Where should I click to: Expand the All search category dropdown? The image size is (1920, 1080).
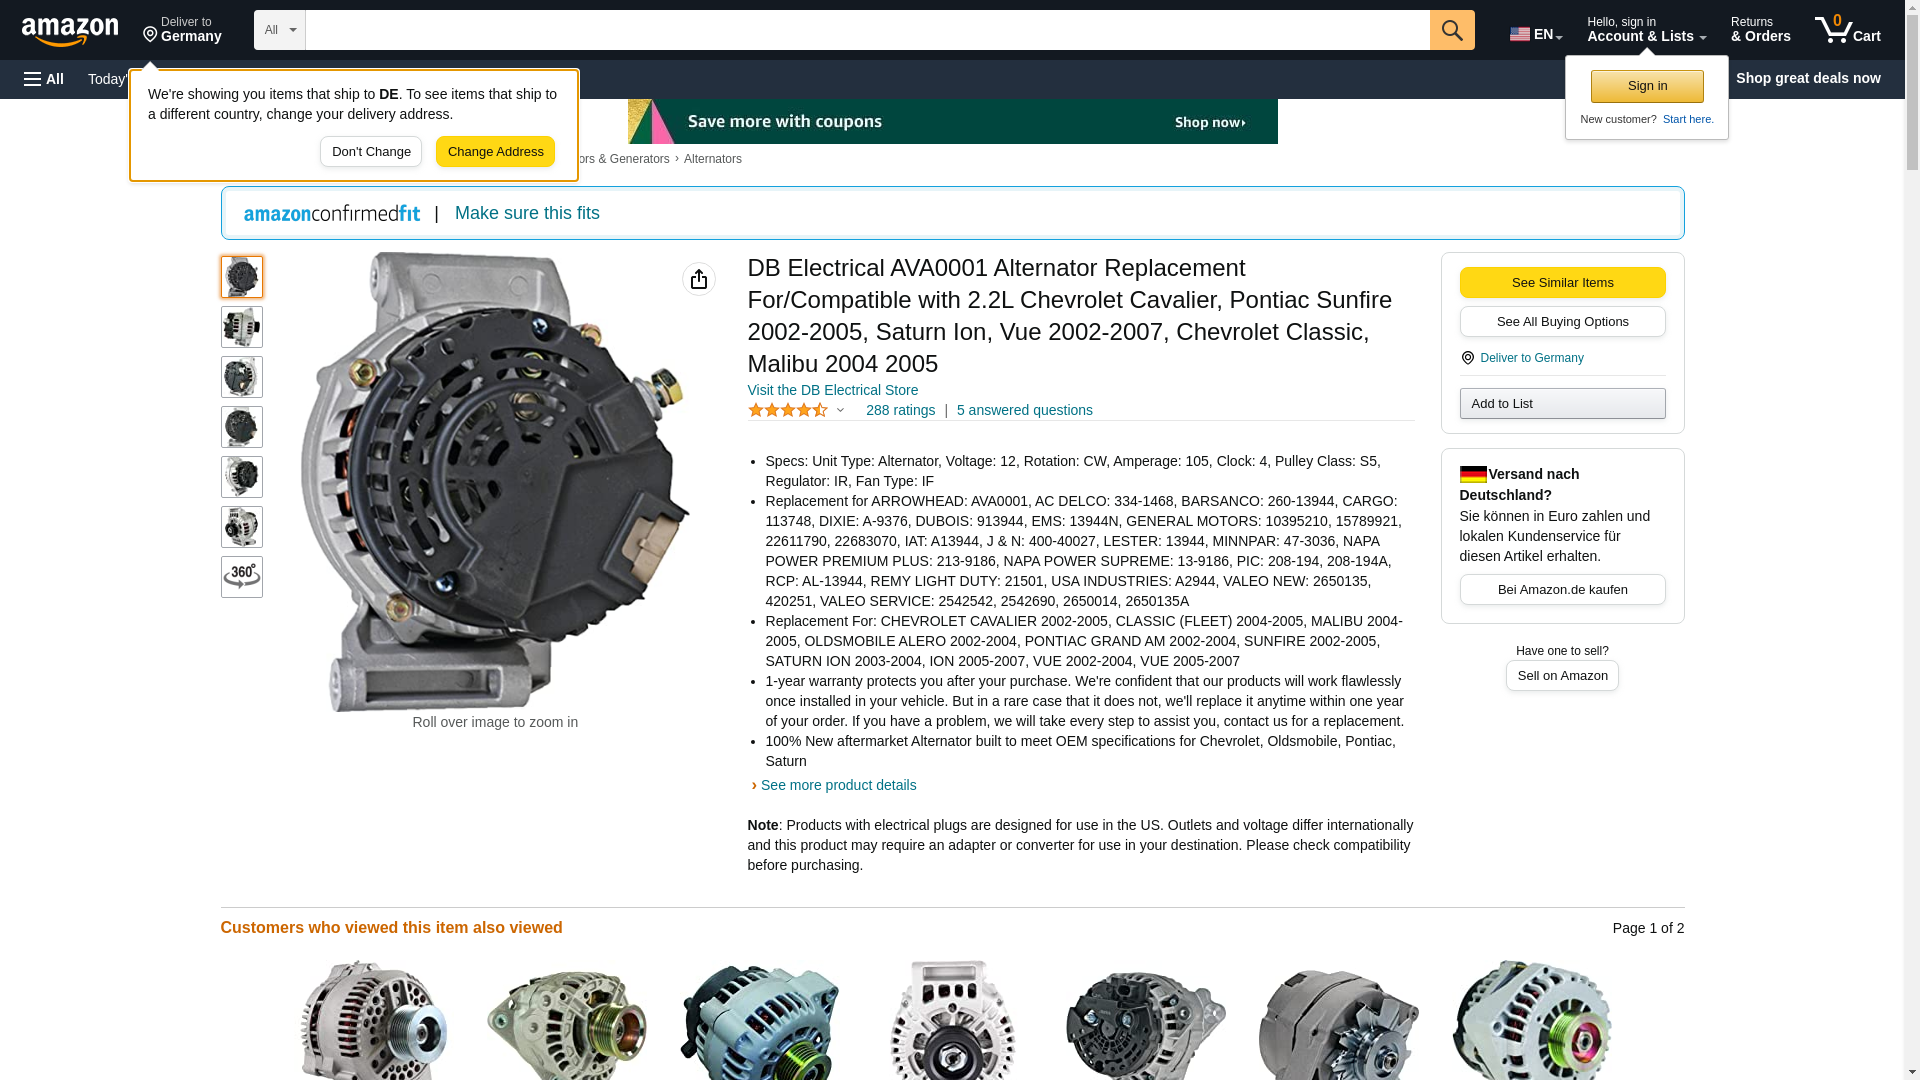pos(279,30)
